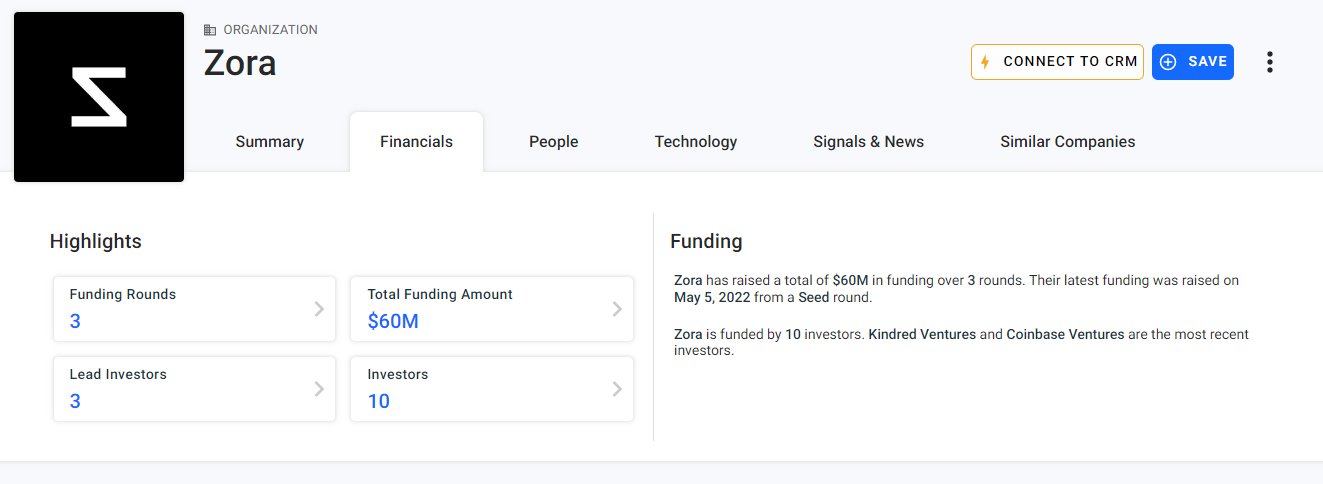Viewport: 1323px width, 484px height.
Task: Go to the Technology tab
Action: pyautogui.click(x=696, y=142)
